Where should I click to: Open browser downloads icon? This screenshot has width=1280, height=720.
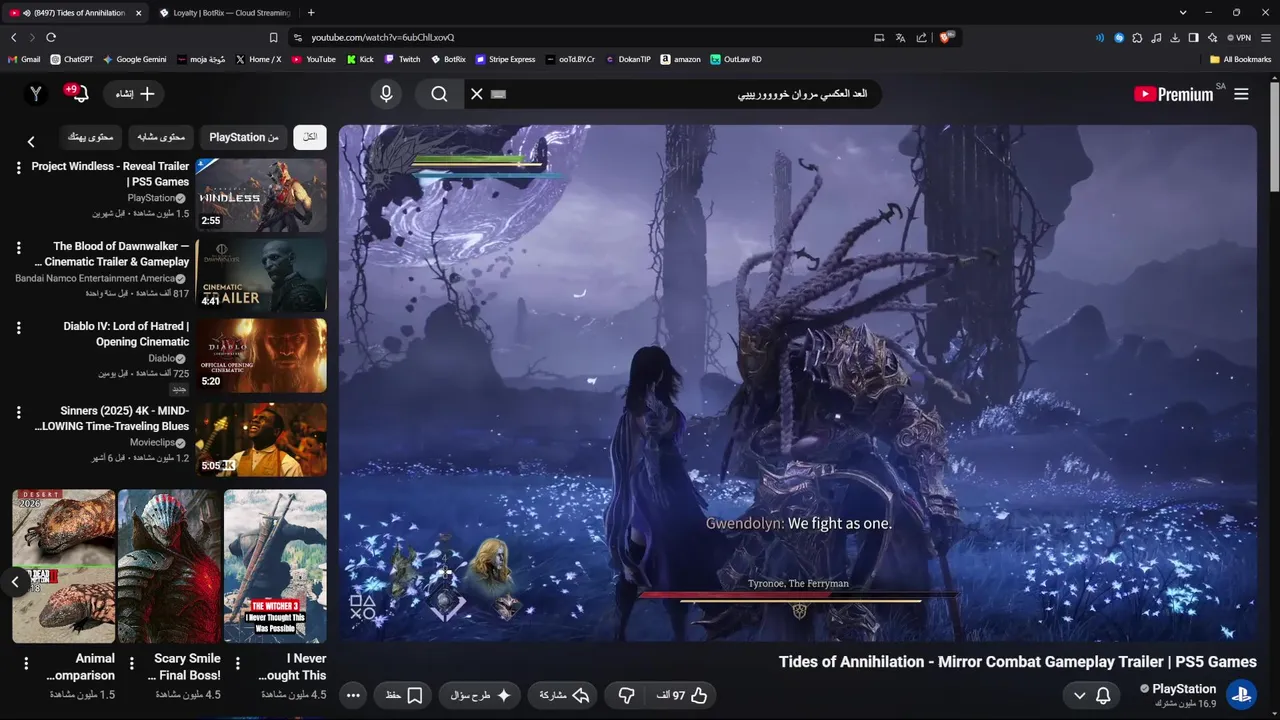click(1175, 37)
